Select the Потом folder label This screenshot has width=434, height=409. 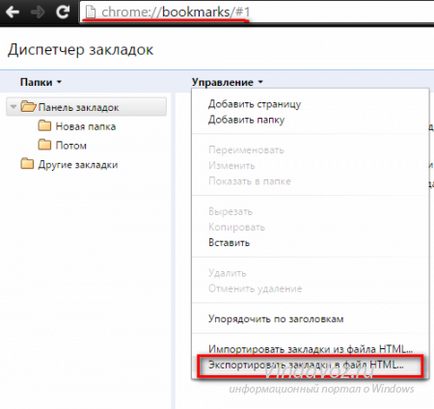click(x=71, y=145)
